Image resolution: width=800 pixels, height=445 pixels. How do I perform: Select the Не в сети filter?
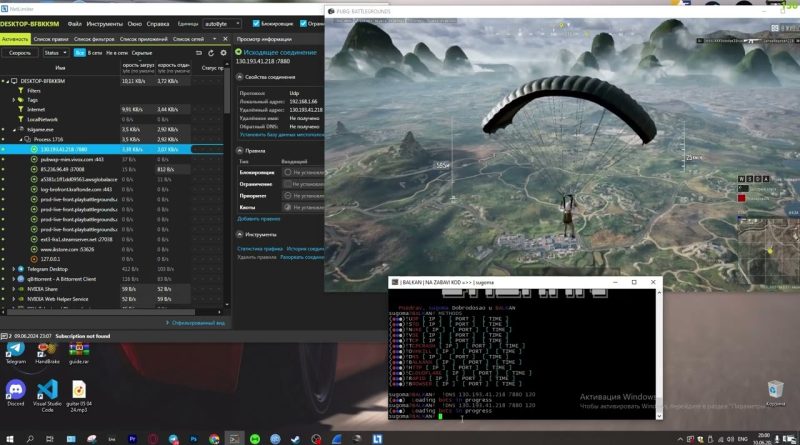(117, 53)
